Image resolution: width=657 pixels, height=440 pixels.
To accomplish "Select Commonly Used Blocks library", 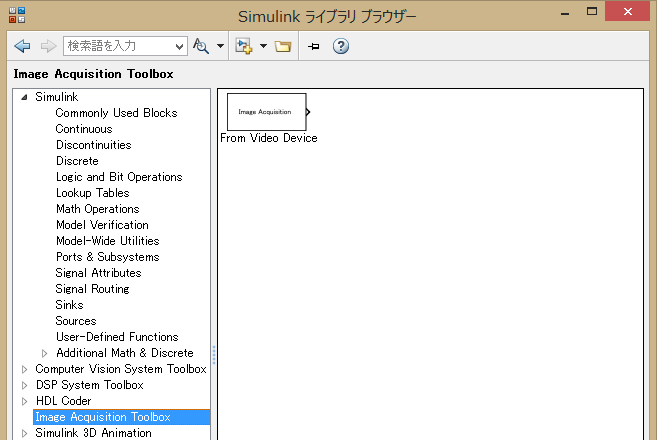I will (116, 113).
